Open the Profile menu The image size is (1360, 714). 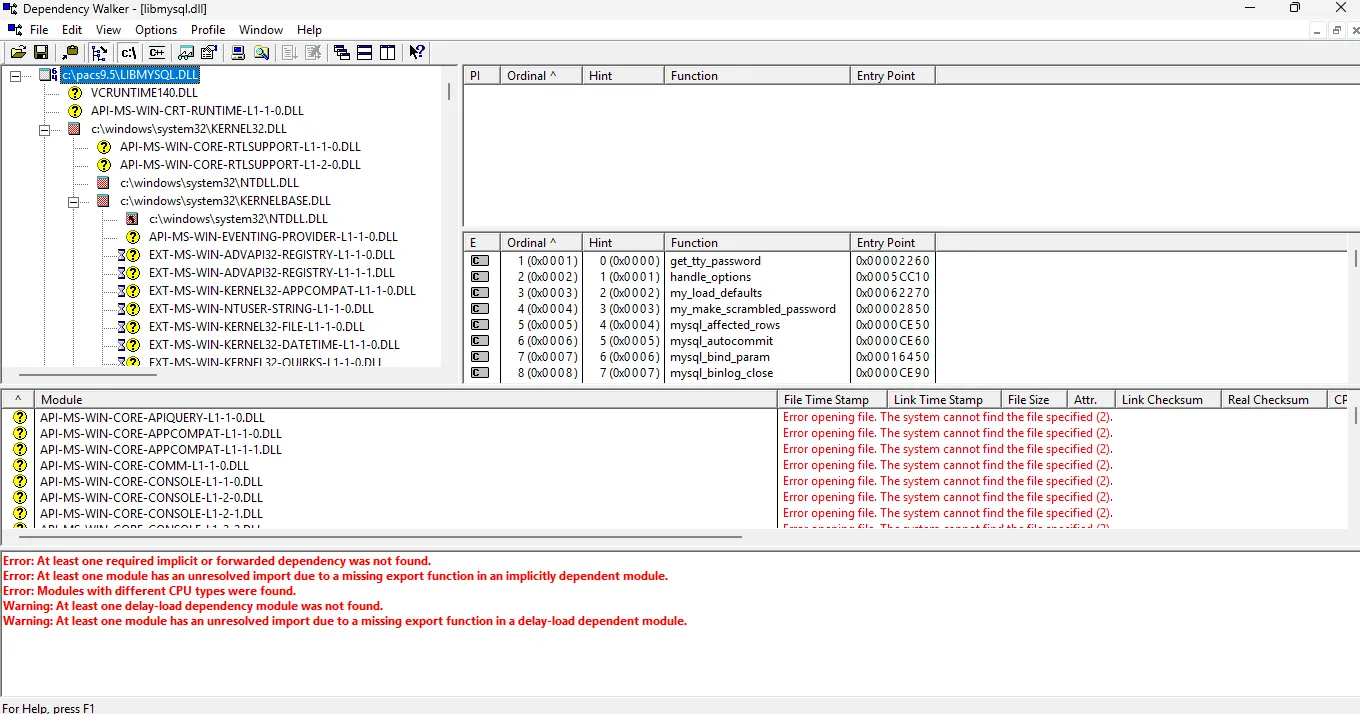208,30
